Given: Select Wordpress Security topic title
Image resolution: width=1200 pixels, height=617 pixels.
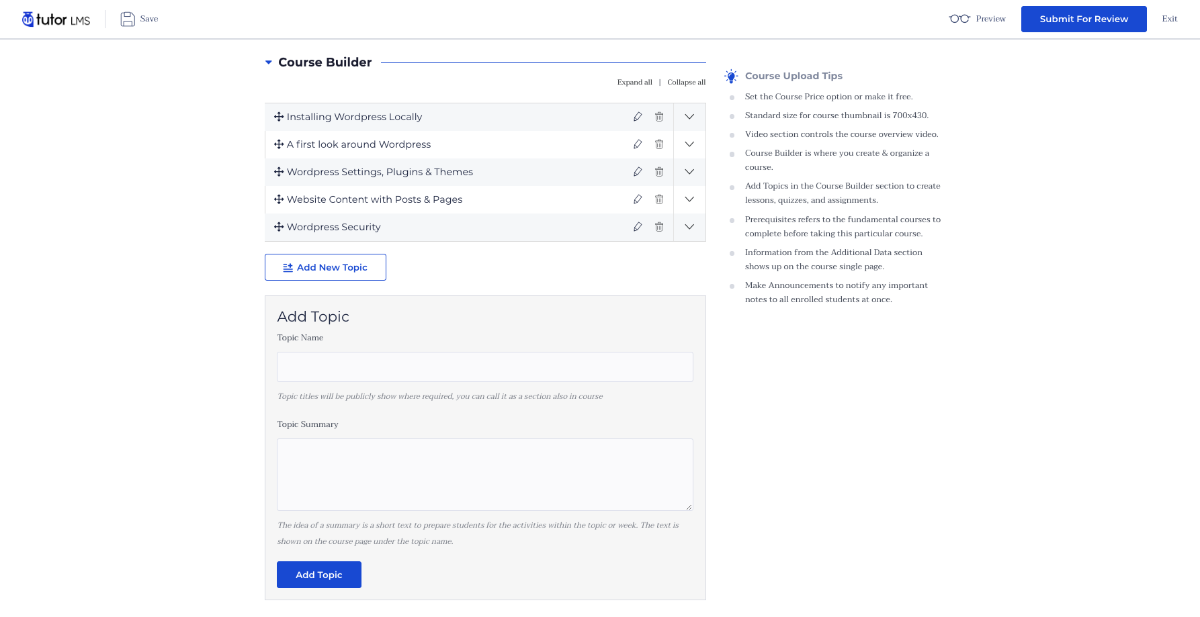Looking at the screenshot, I should 334,227.
